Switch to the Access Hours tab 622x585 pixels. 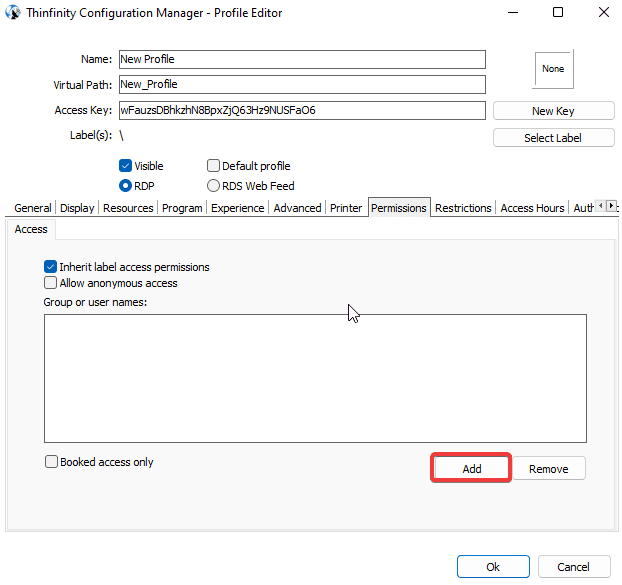pos(532,208)
